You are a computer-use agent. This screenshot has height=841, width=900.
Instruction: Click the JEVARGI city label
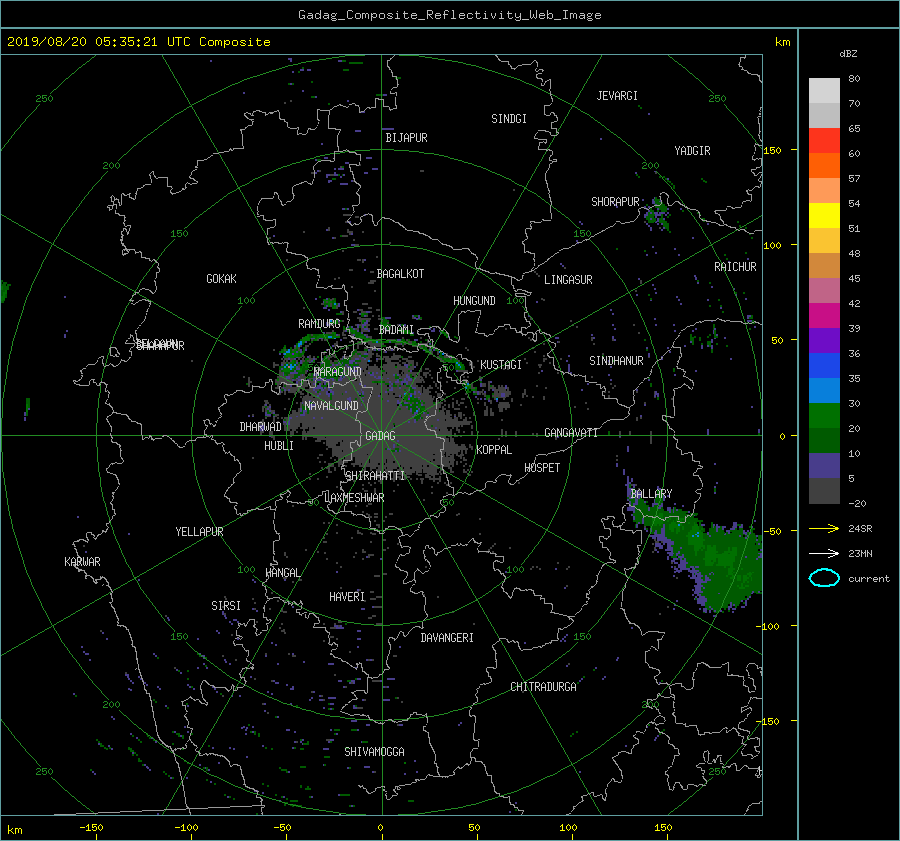pos(617,96)
